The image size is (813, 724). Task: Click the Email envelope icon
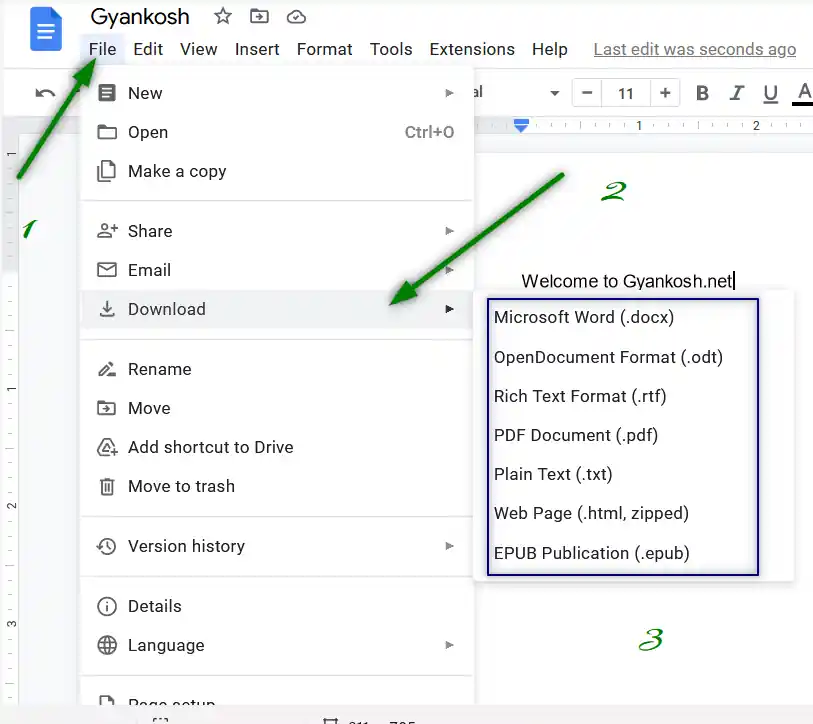[x=107, y=270]
